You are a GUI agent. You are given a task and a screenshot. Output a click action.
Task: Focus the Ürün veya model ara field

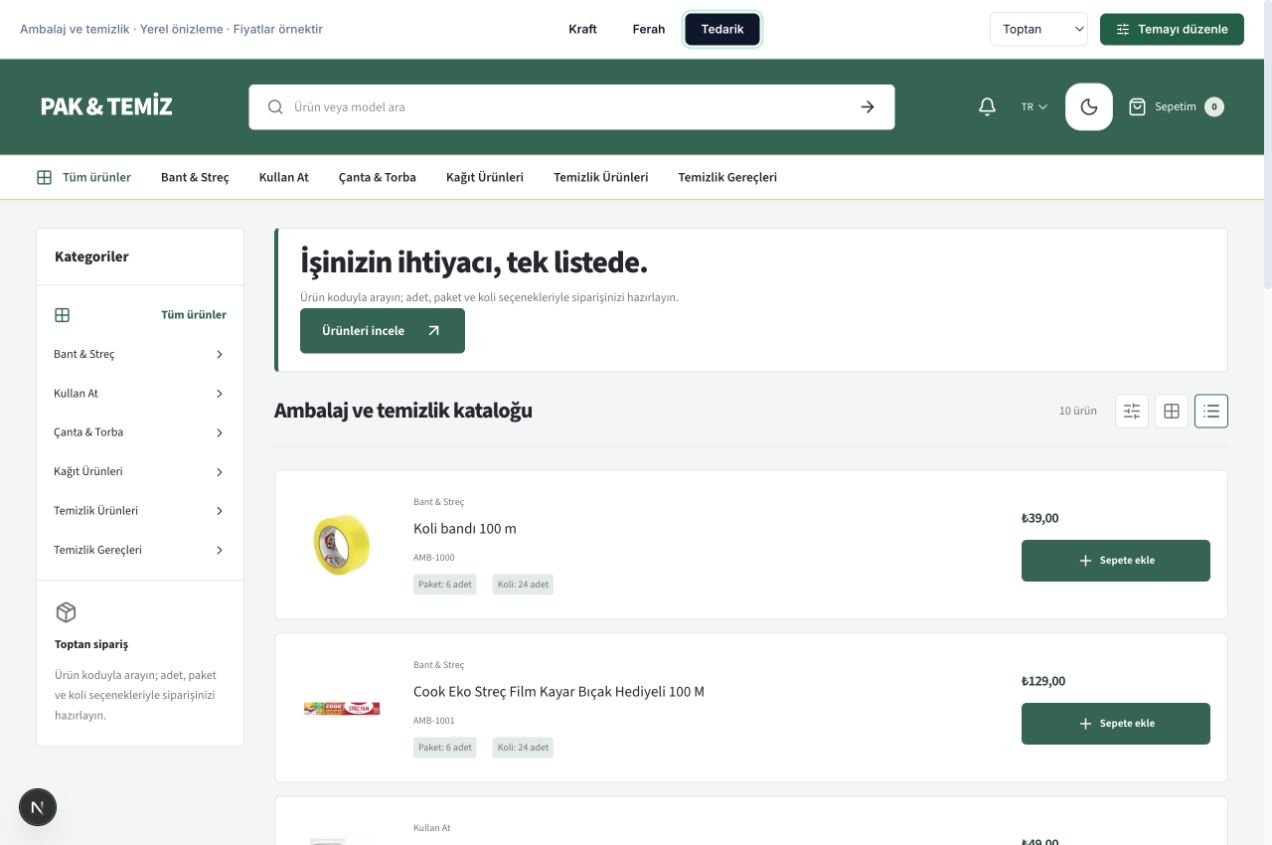(x=572, y=107)
